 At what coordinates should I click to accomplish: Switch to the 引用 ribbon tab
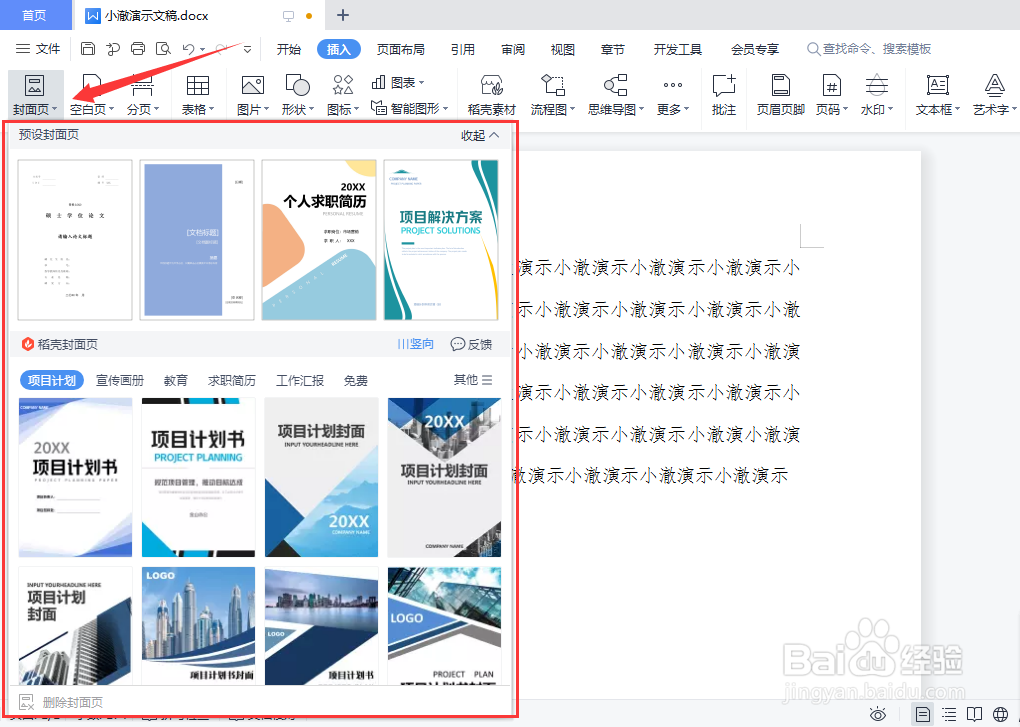pyautogui.click(x=463, y=49)
